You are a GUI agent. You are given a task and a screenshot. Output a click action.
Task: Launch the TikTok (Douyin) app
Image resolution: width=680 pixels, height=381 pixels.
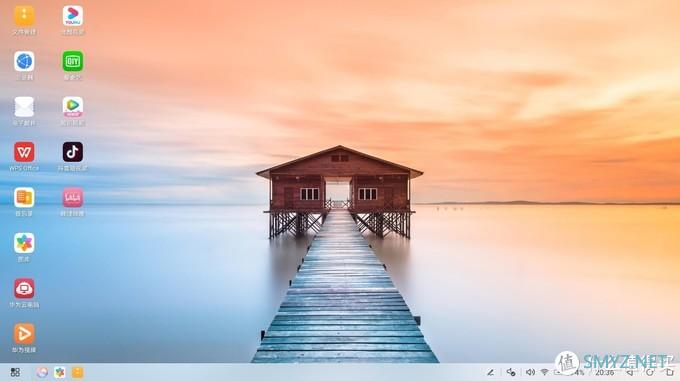click(x=72, y=152)
